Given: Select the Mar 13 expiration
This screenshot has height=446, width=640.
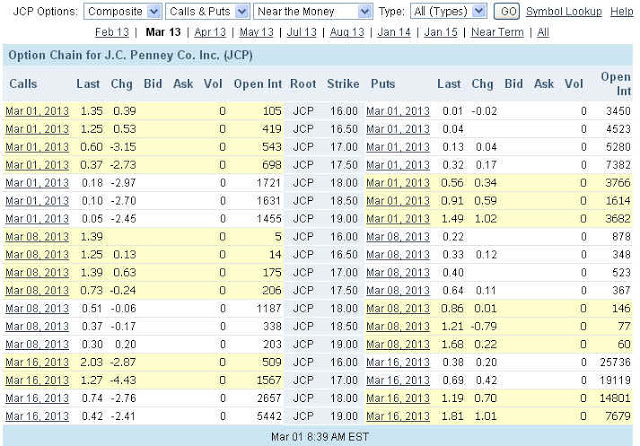Looking at the screenshot, I should tap(163, 32).
